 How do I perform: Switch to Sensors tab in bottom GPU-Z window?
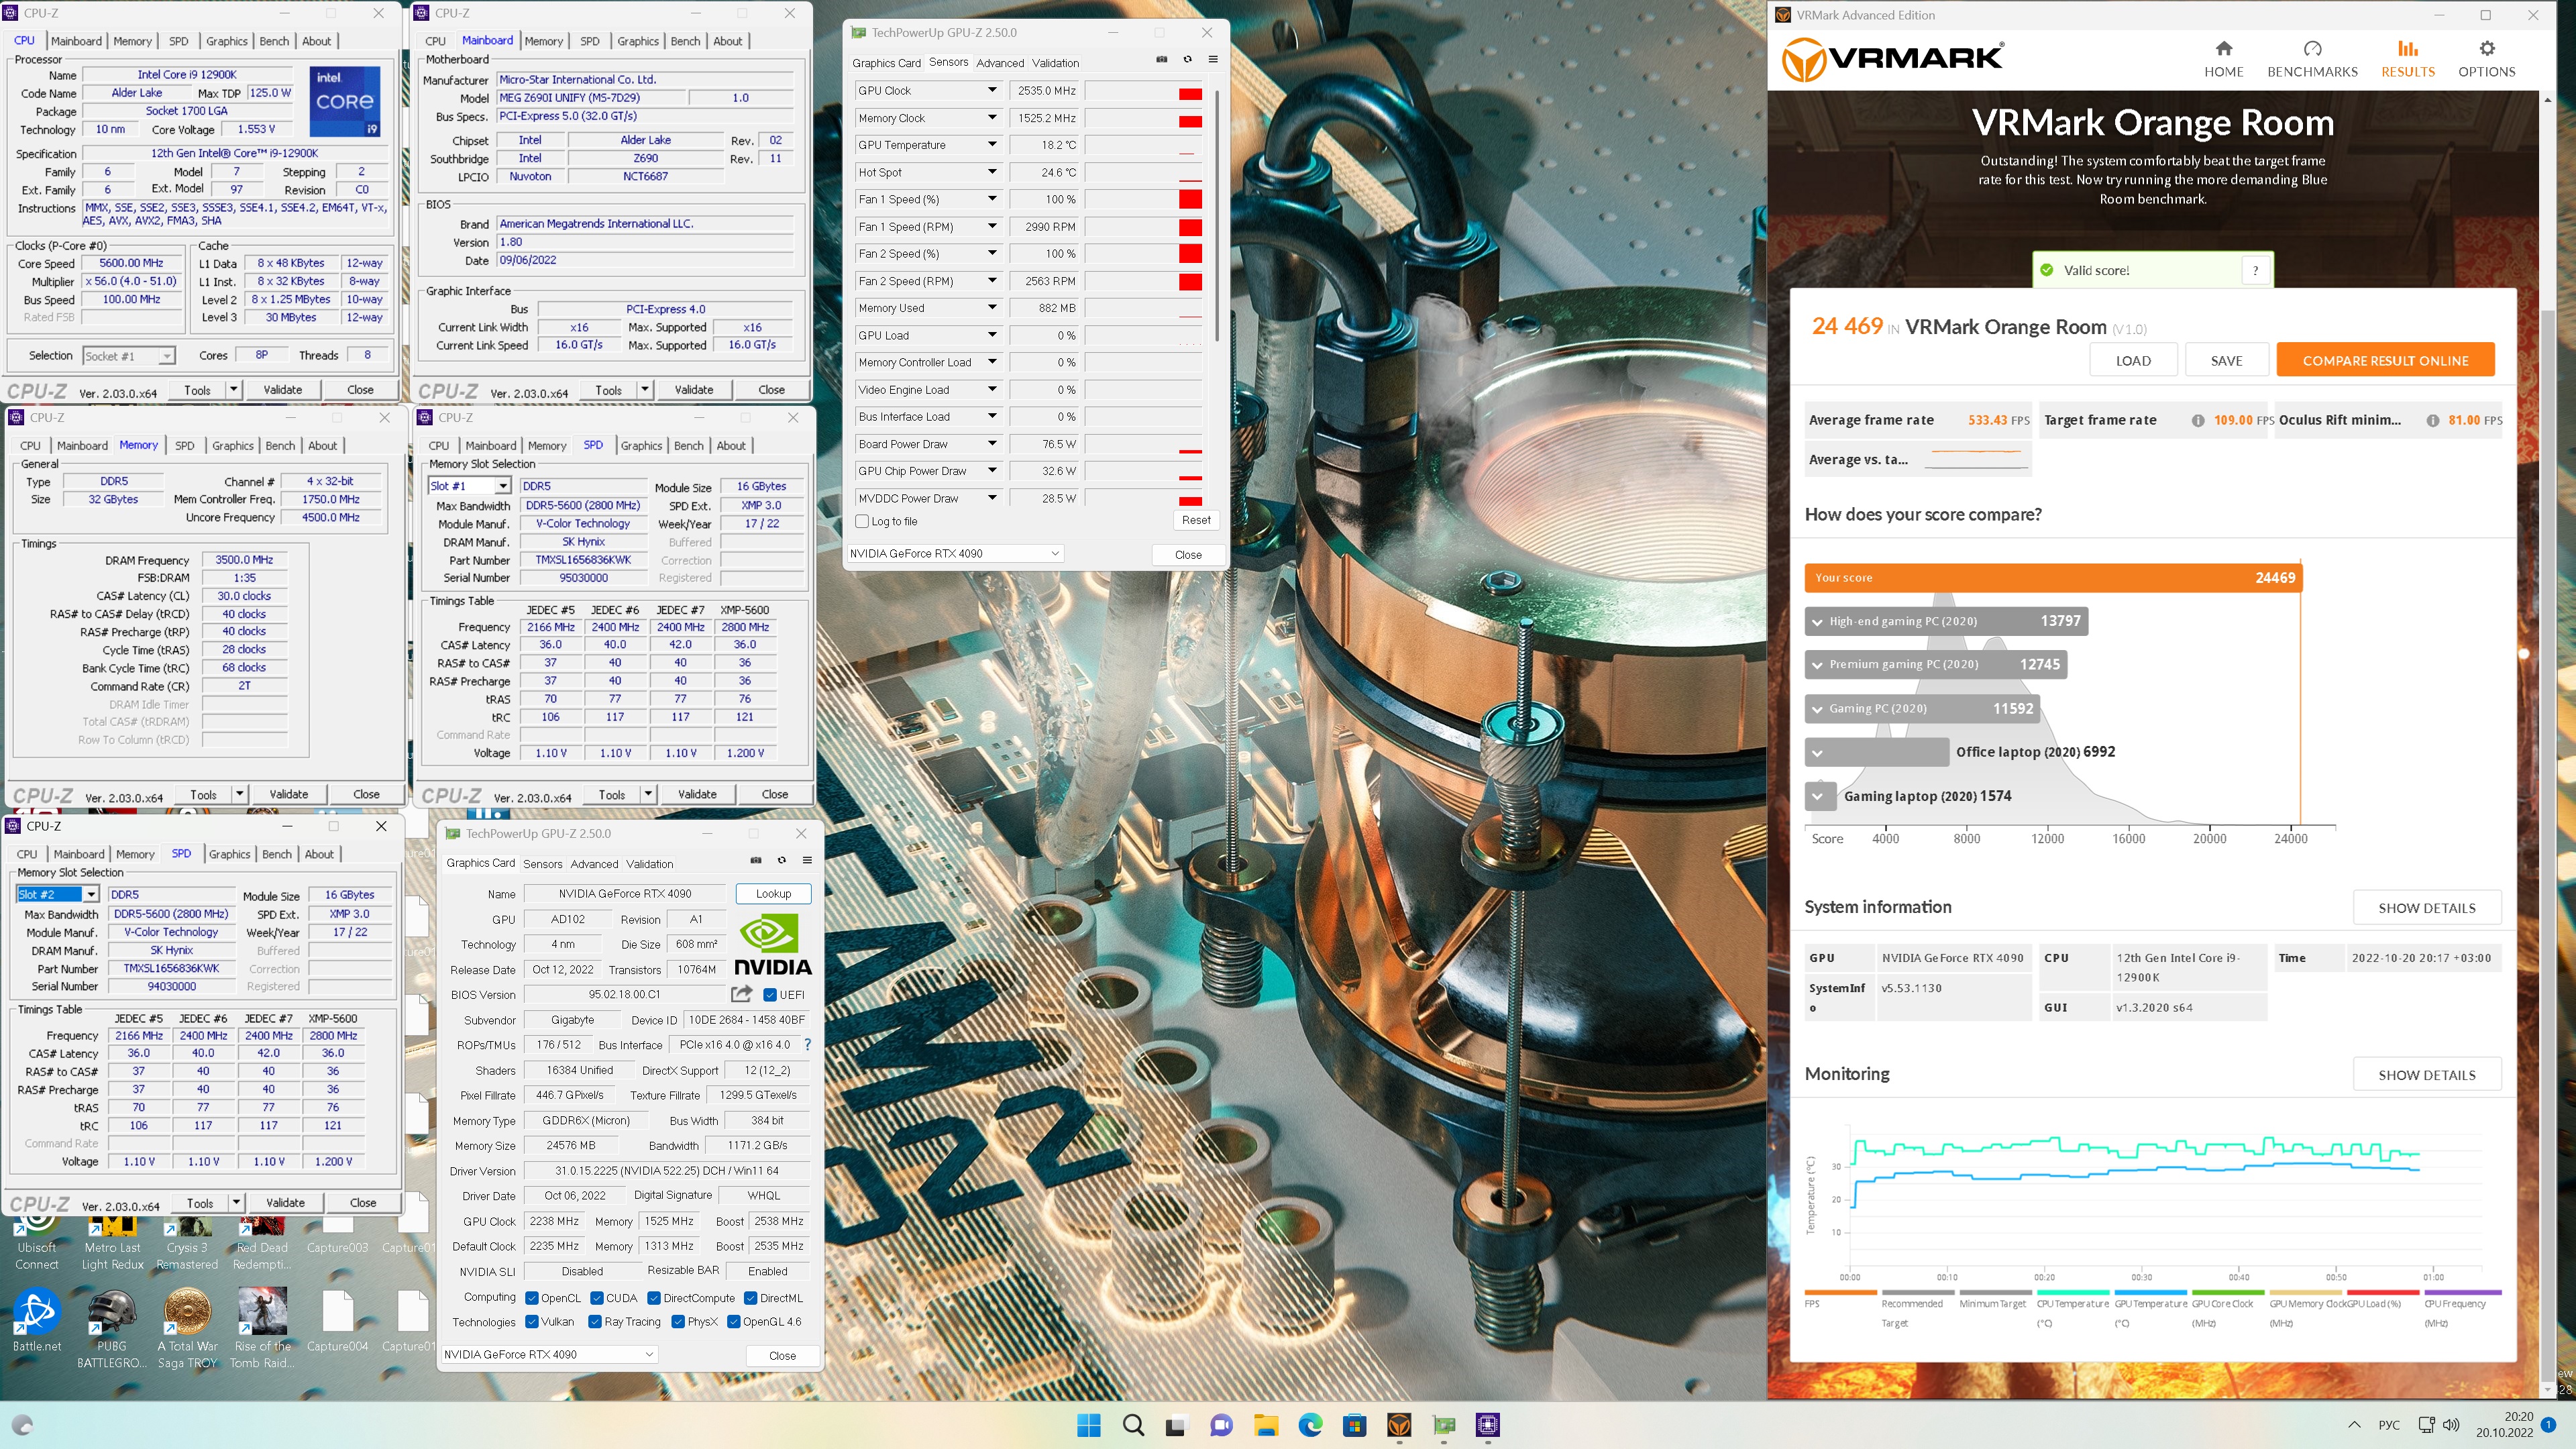click(x=543, y=863)
